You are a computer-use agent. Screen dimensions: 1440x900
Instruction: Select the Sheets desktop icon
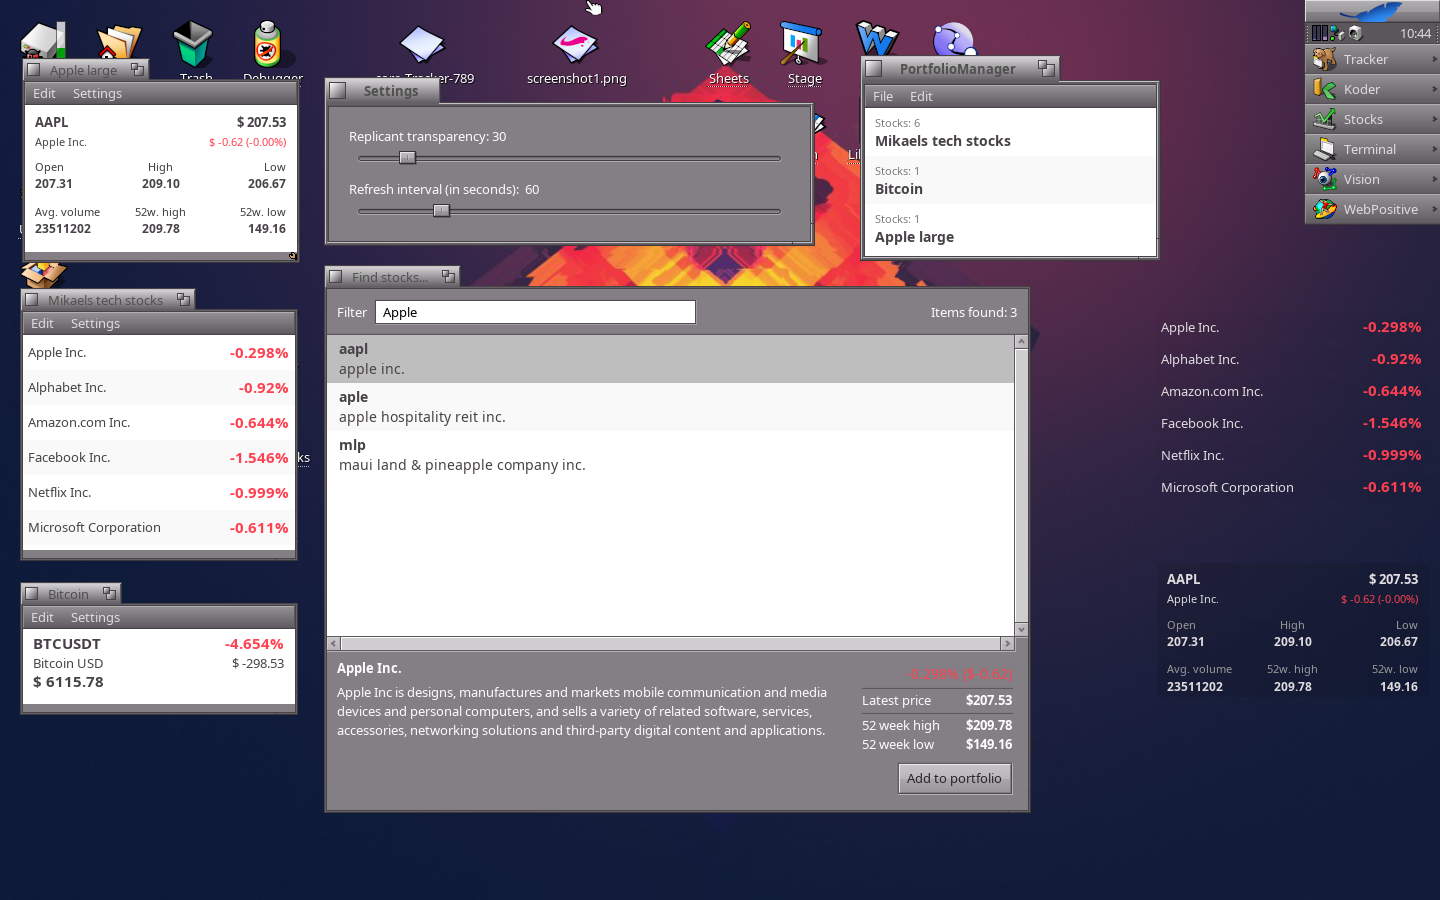click(x=728, y=44)
